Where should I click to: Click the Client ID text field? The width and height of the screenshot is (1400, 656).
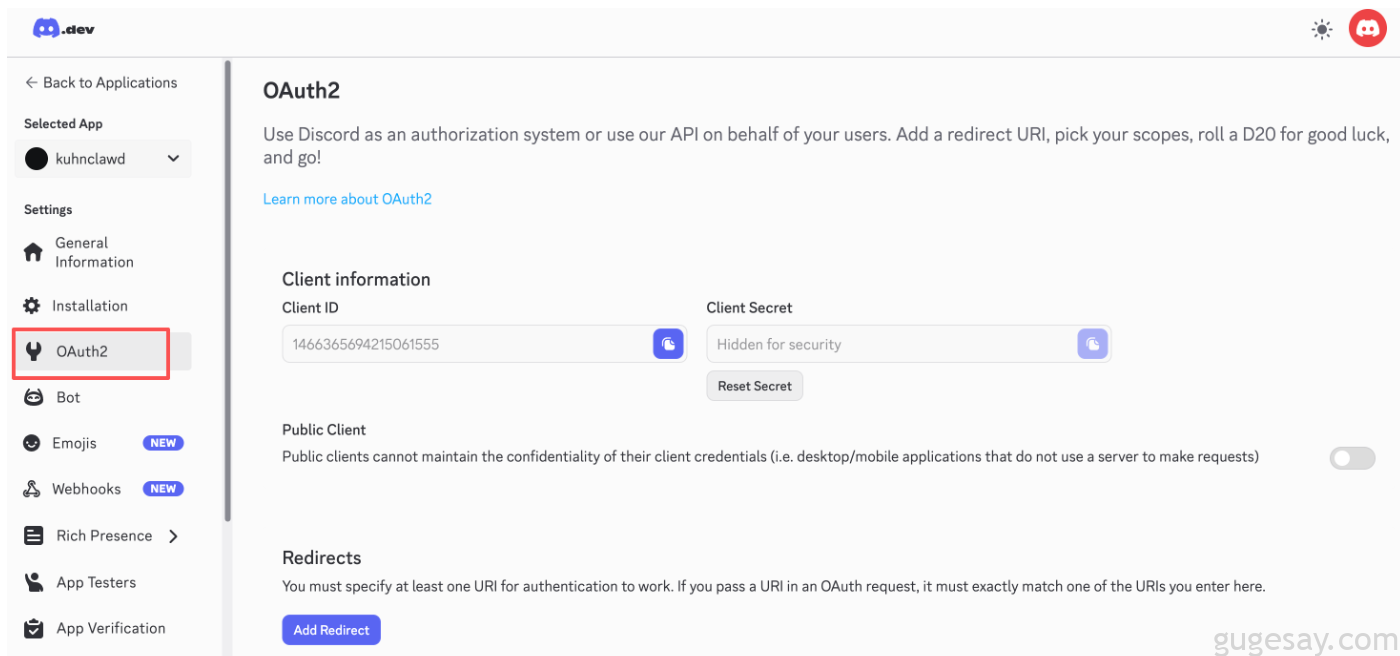coord(466,344)
